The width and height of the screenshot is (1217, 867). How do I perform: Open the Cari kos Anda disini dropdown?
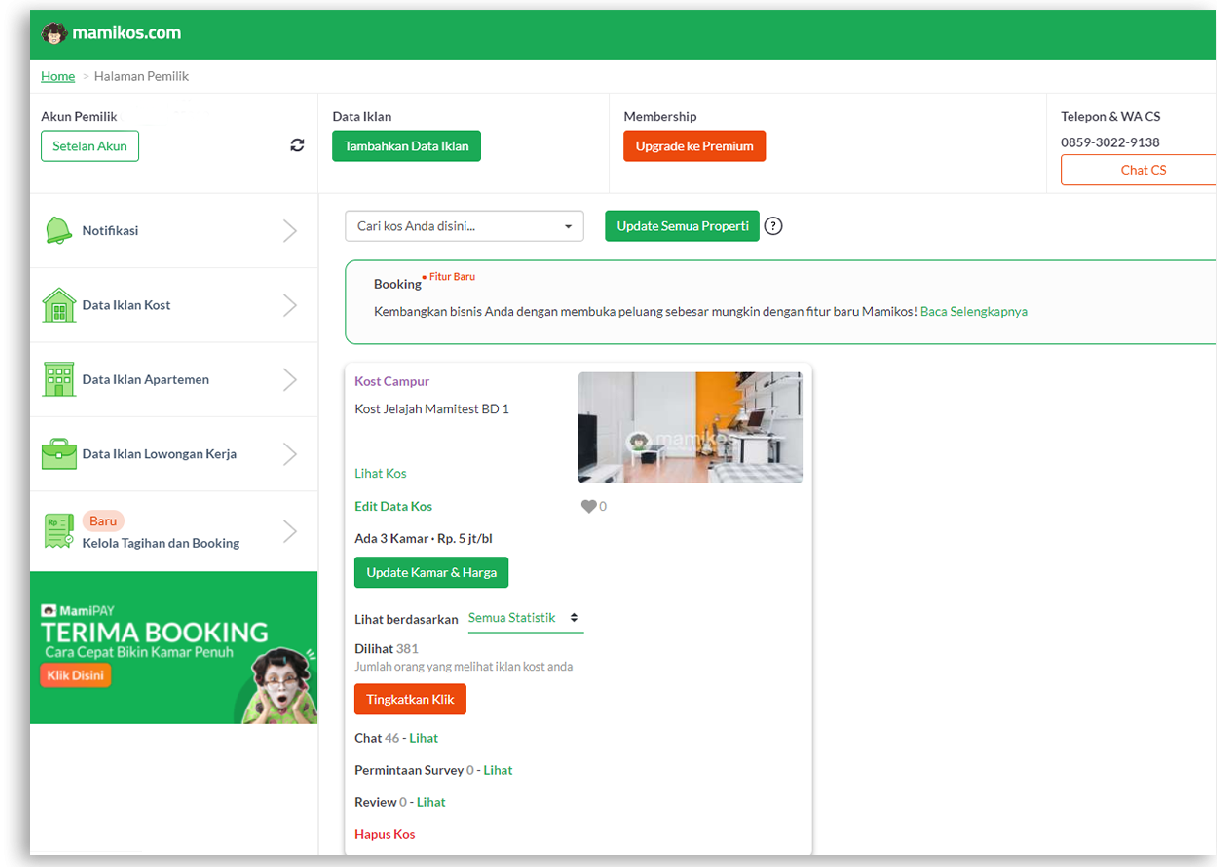464,226
